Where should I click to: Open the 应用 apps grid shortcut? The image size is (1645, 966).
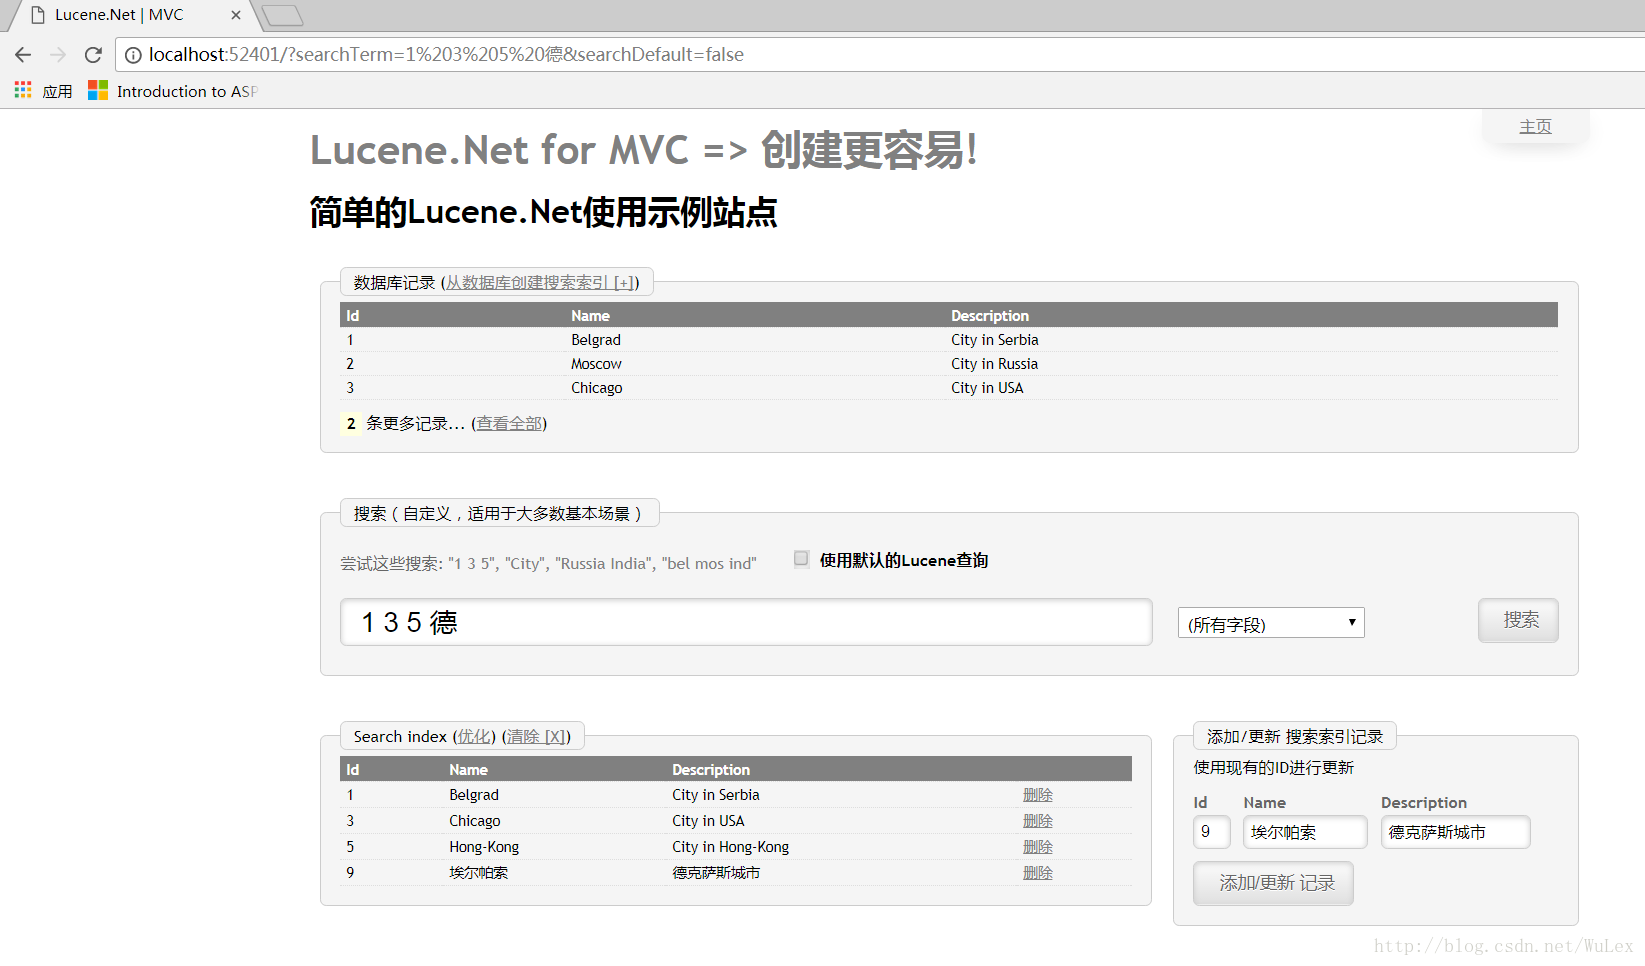43,91
